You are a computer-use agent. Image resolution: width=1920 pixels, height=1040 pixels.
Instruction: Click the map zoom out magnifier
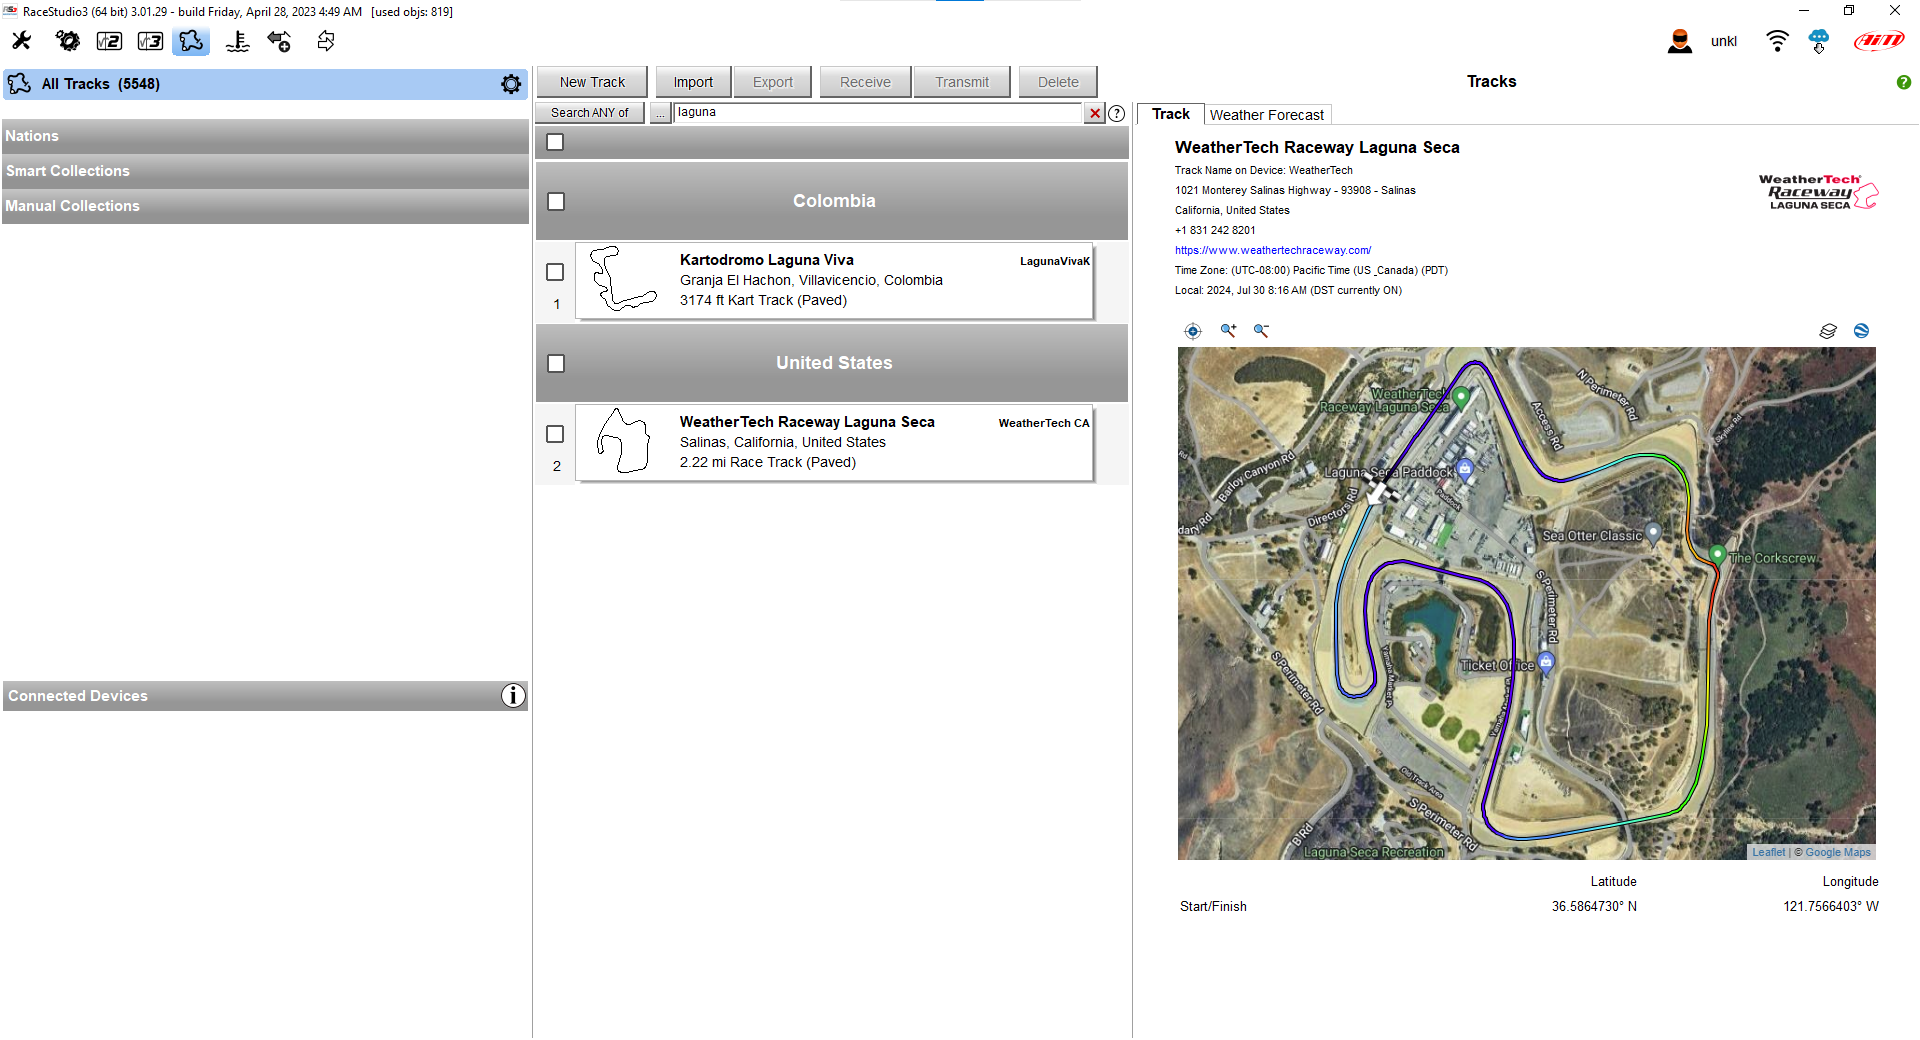pos(1261,331)
